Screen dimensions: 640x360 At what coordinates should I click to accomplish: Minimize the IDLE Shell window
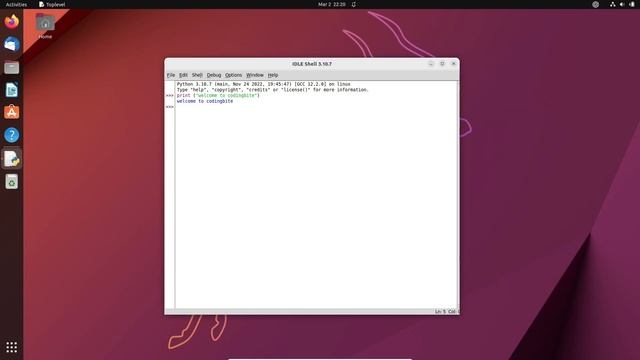(x=431, y=64)
